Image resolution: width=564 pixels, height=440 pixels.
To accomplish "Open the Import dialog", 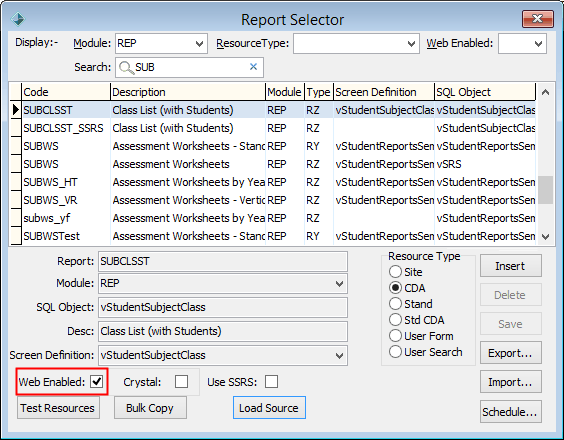I will [x=510, y=382].
